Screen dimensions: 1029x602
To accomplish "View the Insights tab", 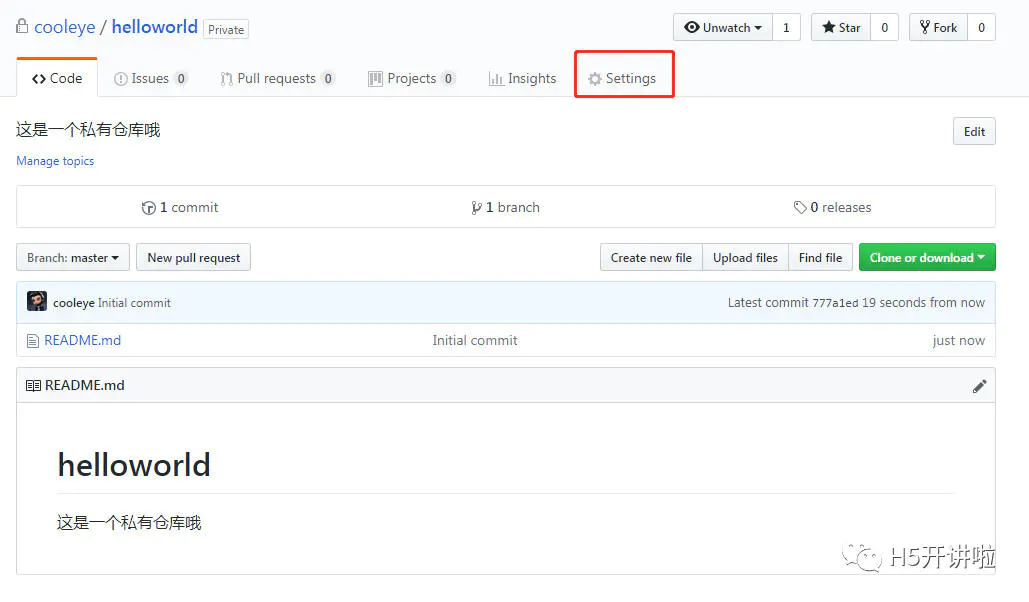I will pos(522,78).
